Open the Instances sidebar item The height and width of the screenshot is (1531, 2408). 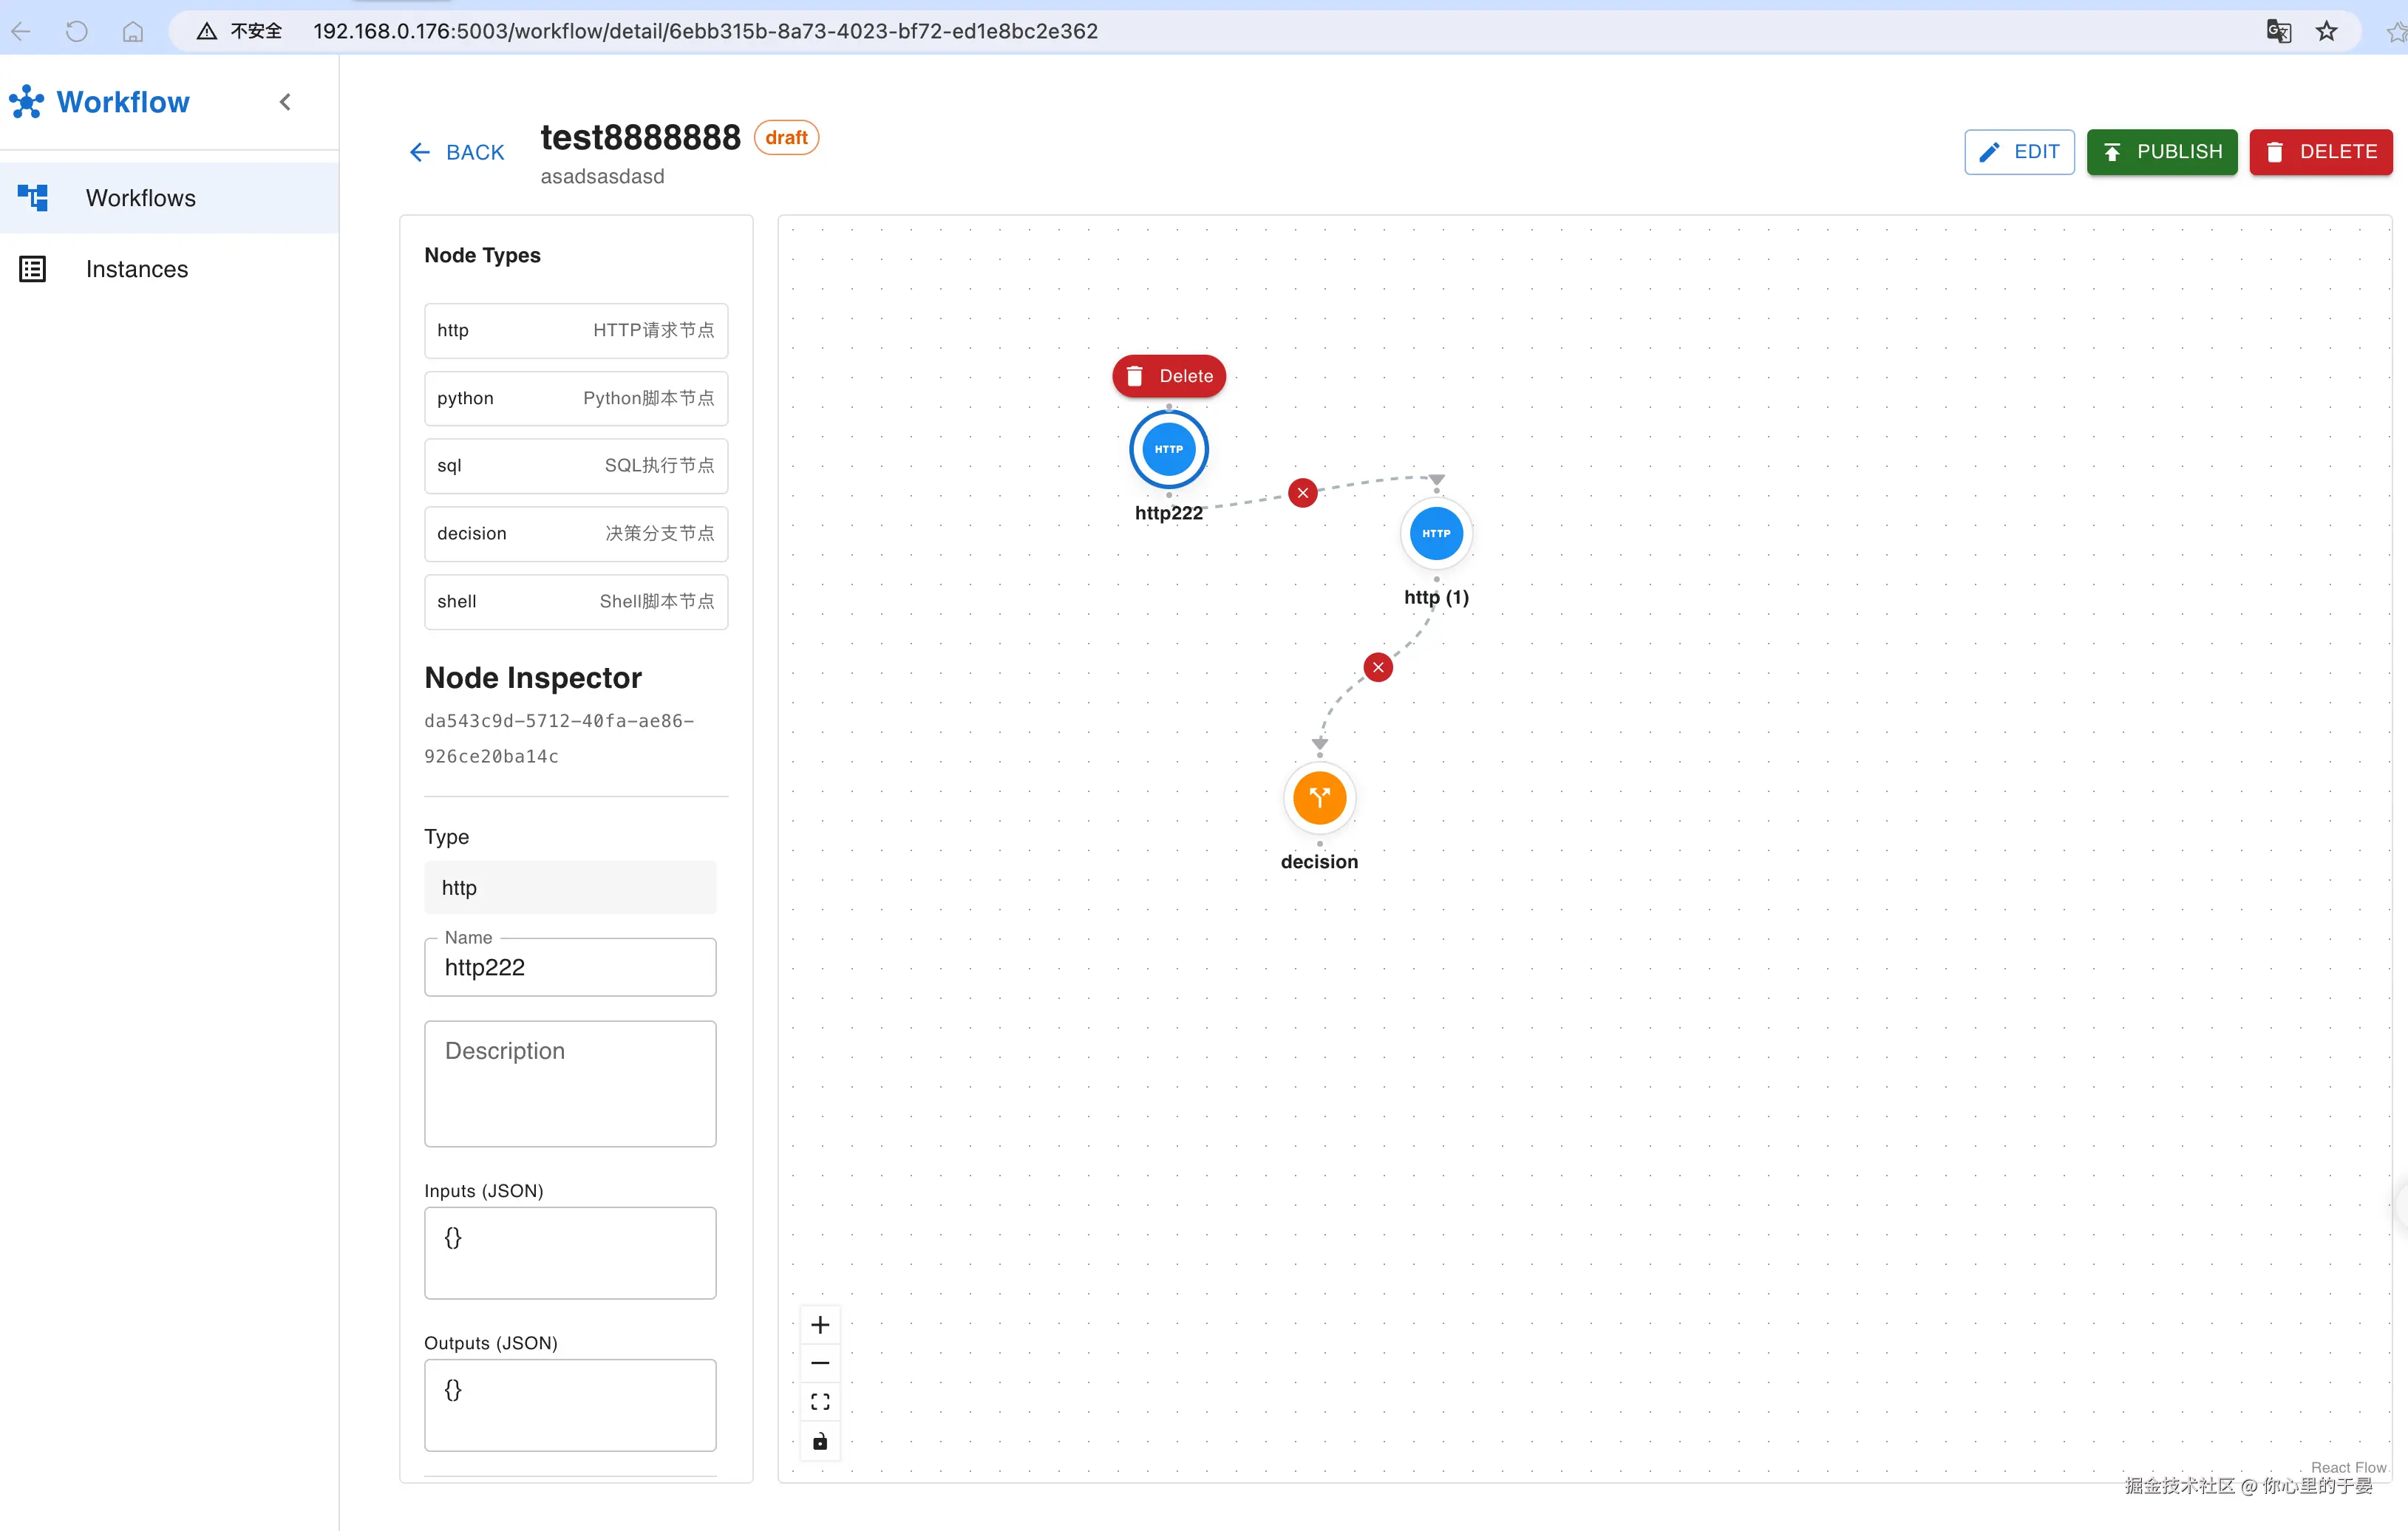pyautogui.click(x=137, y=269)
